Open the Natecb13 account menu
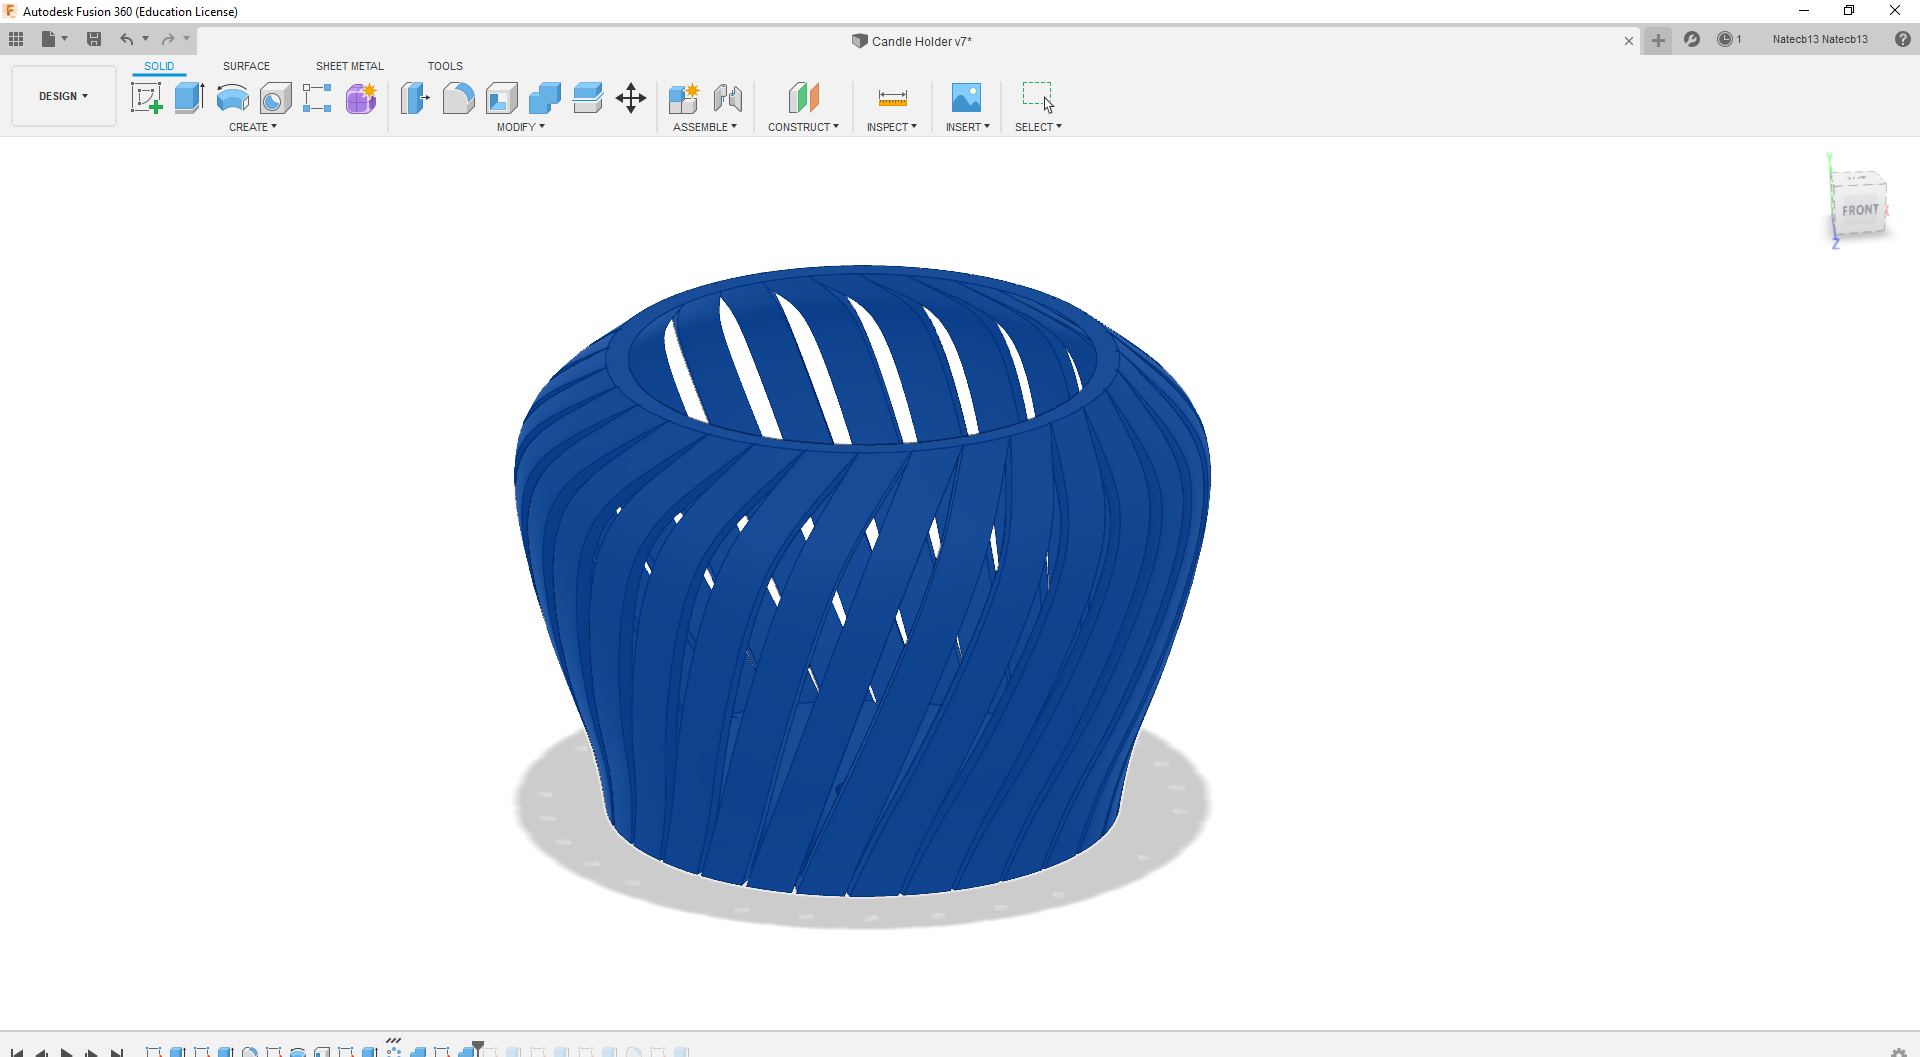 (1819, 40)
